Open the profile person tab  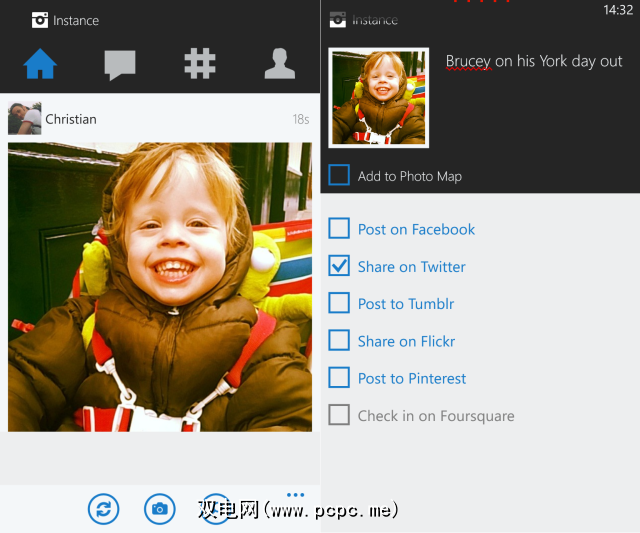[x=280, y=63]
